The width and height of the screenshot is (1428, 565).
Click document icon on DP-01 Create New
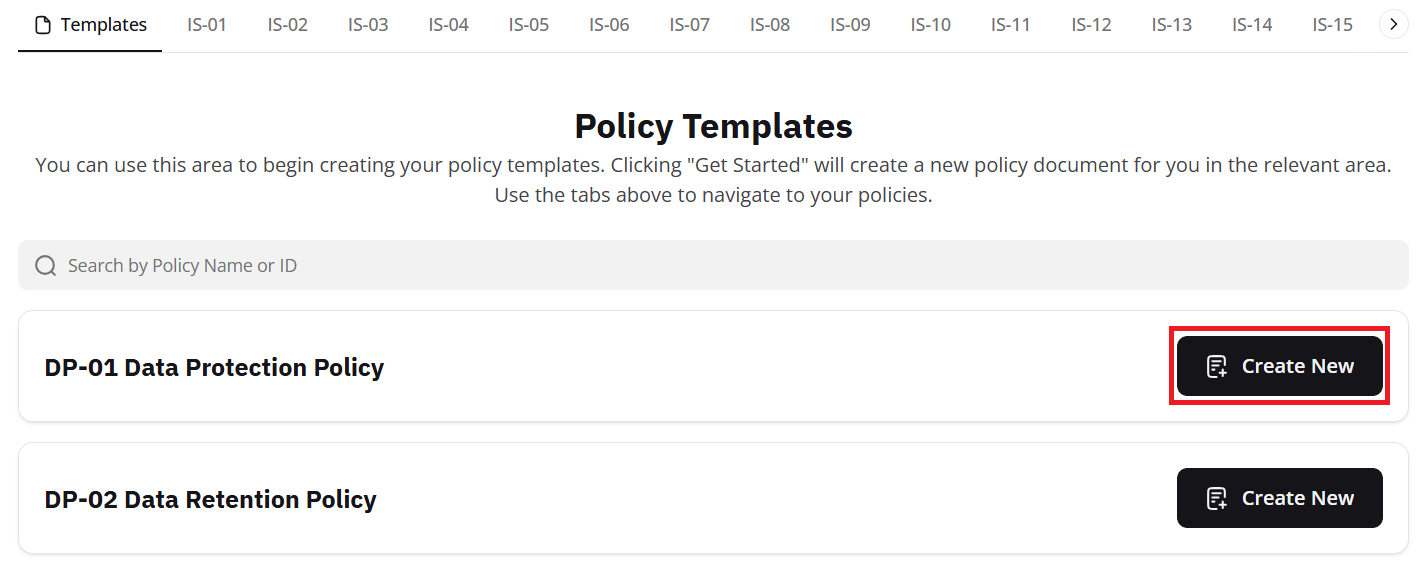pyautogui.click(x=1216, y=367)
